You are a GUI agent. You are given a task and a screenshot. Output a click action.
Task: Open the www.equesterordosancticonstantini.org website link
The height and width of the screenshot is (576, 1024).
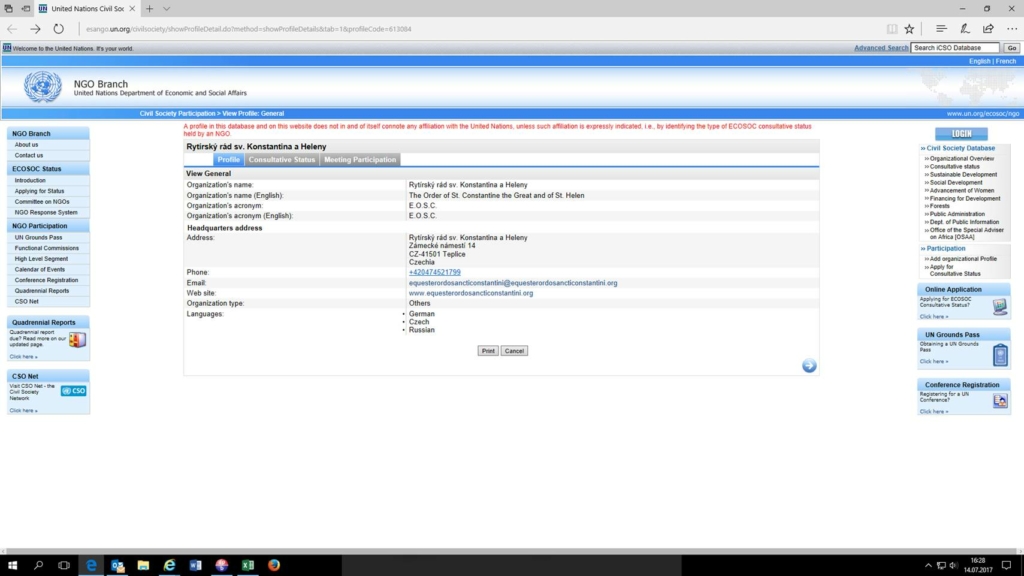click(x=471, y=293)
